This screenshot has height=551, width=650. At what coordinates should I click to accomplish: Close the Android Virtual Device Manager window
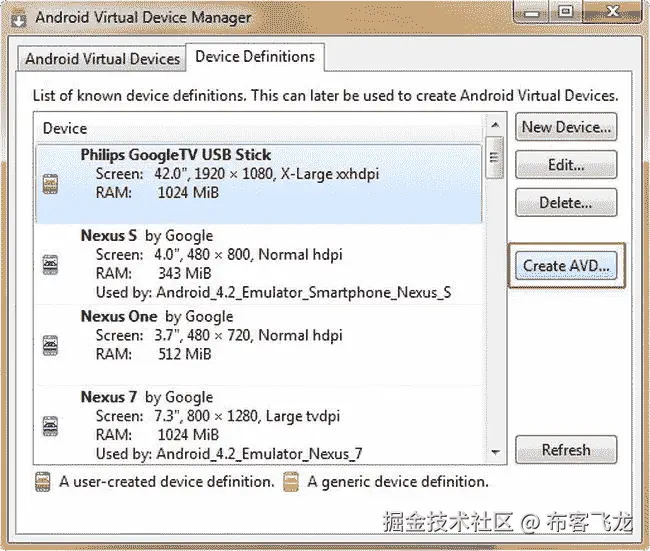coord(612,12)
